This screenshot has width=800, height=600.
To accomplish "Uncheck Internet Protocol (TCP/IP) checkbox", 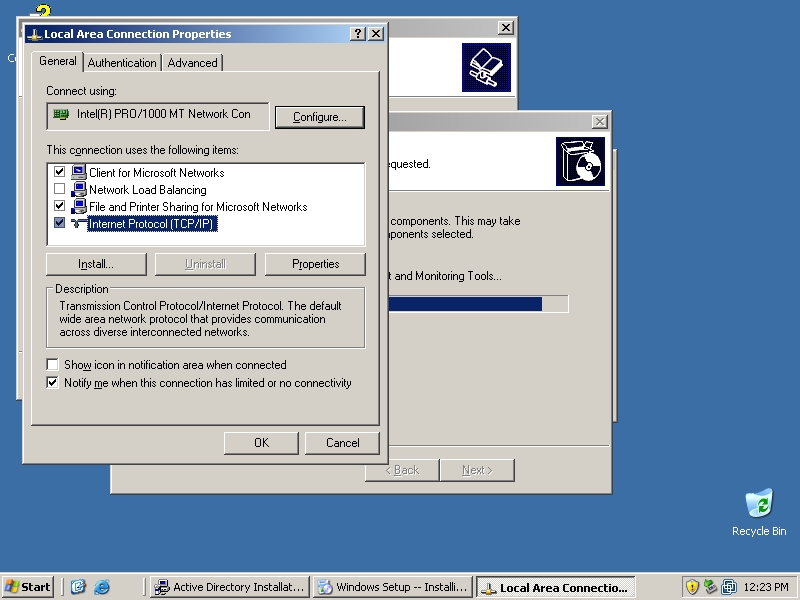I will click(60, 223).
